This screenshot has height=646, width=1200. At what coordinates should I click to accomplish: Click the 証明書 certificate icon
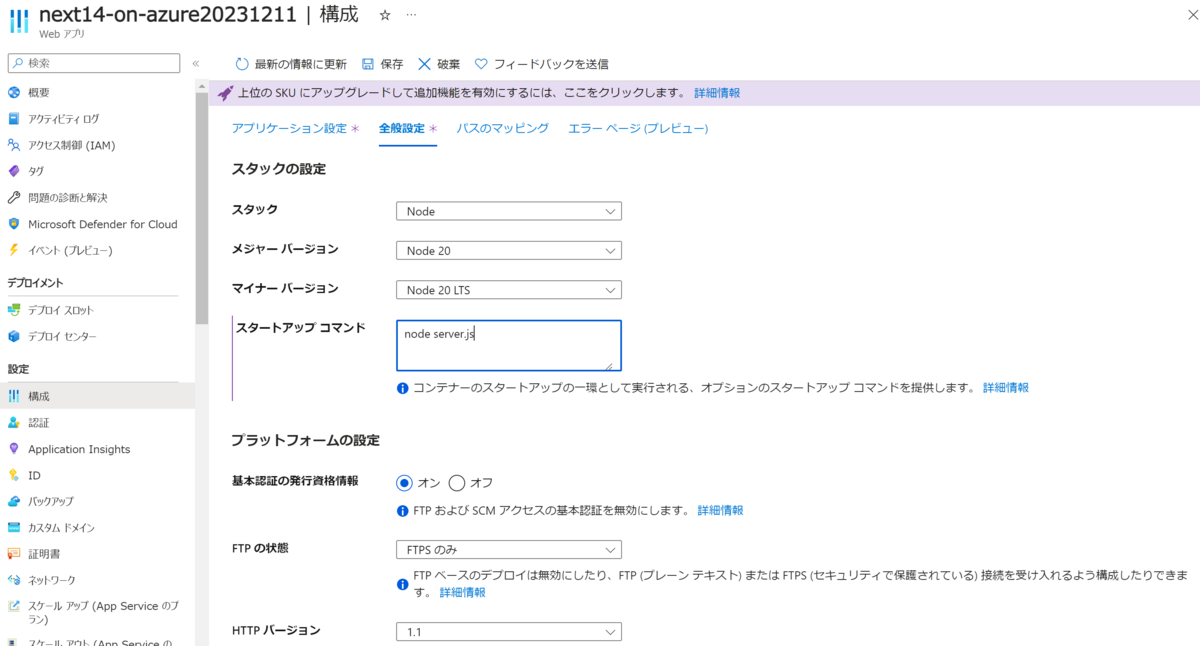tap(14, 553)
